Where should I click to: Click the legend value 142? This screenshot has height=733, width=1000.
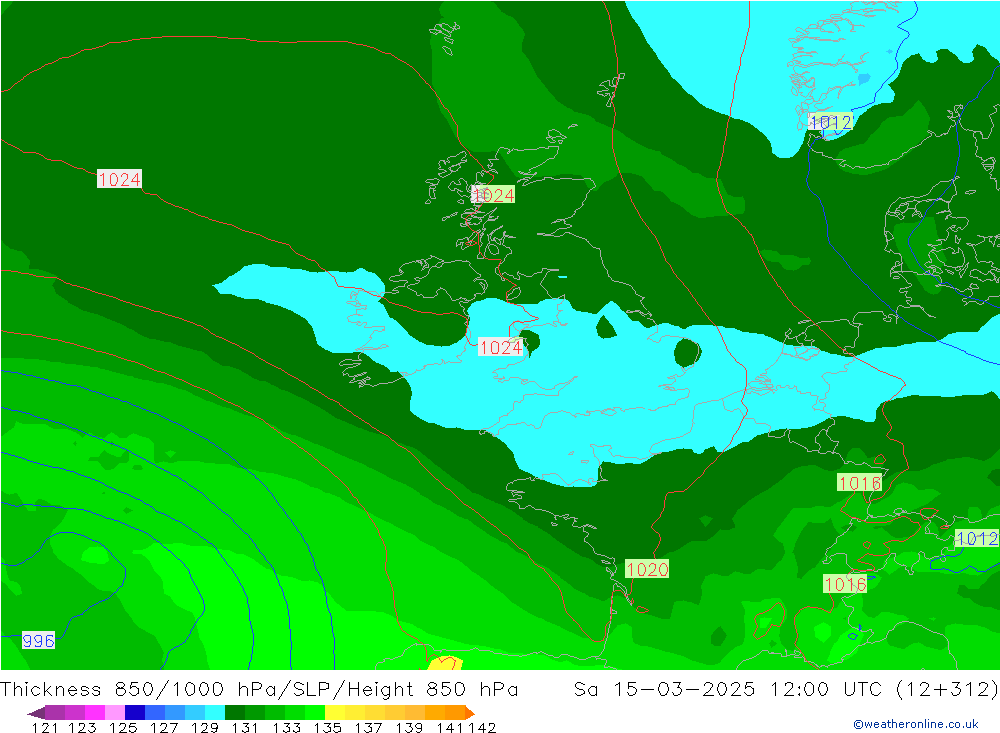click(482, 727)
